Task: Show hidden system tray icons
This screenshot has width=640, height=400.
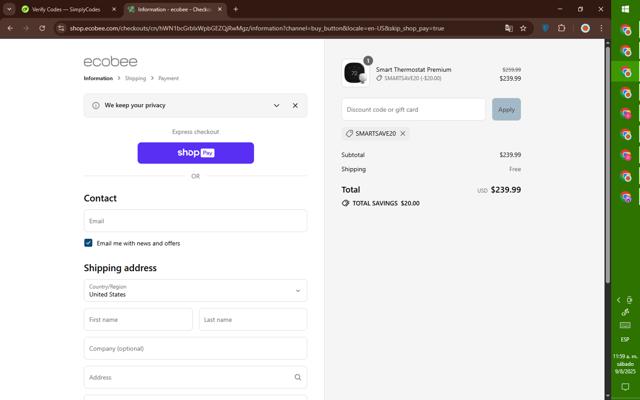Action: pos(619,300)
